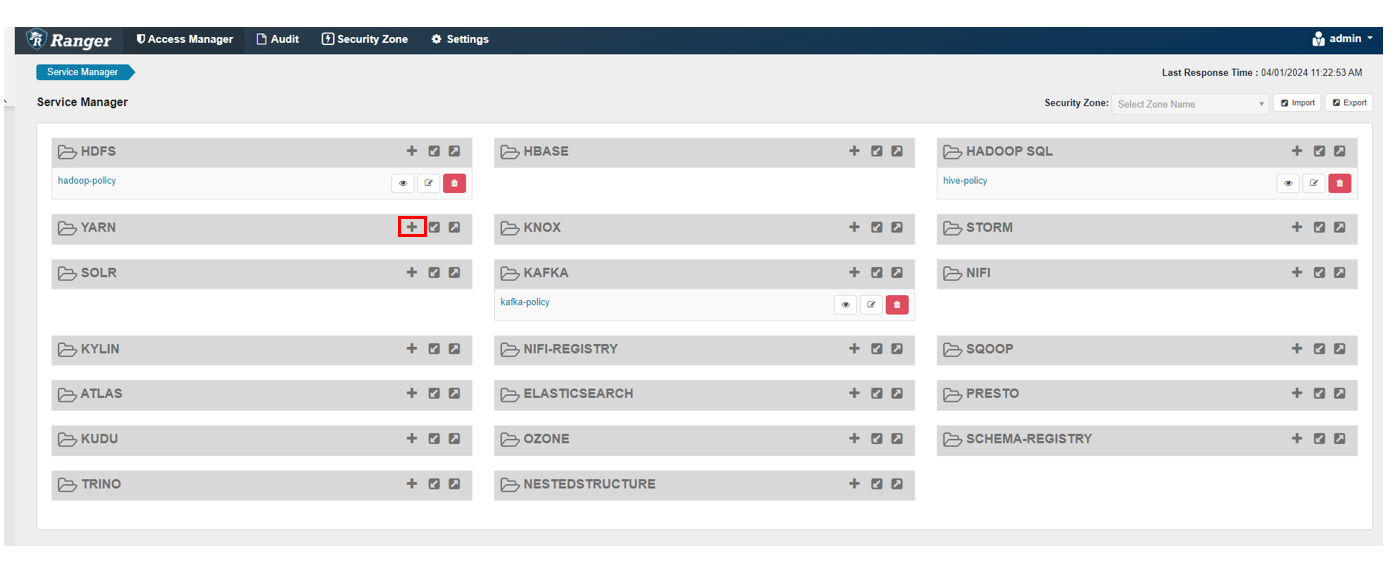Add a new KUDU service
Viewport: 1394px width, 562px height.
tap(411, 438)
